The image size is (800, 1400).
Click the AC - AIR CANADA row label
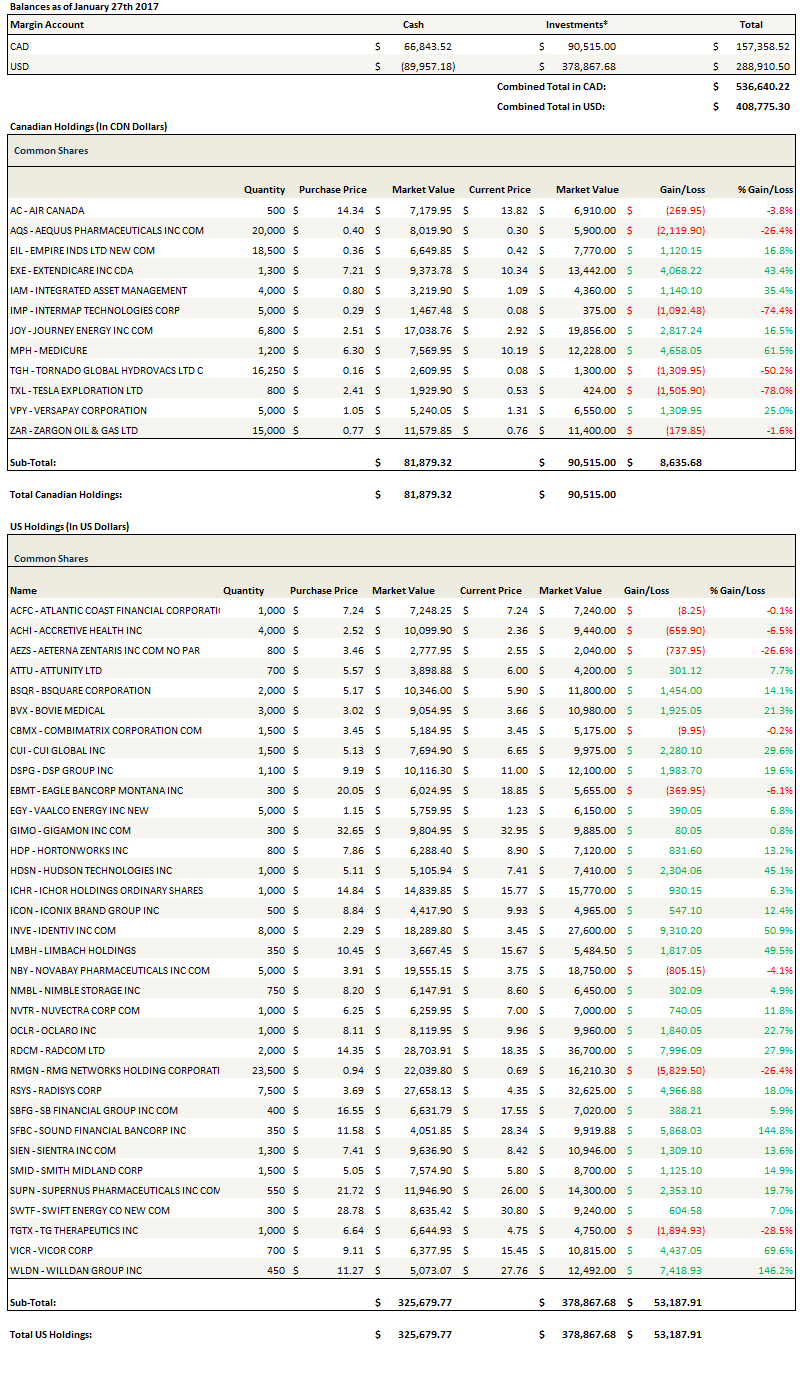click(47, 210)
